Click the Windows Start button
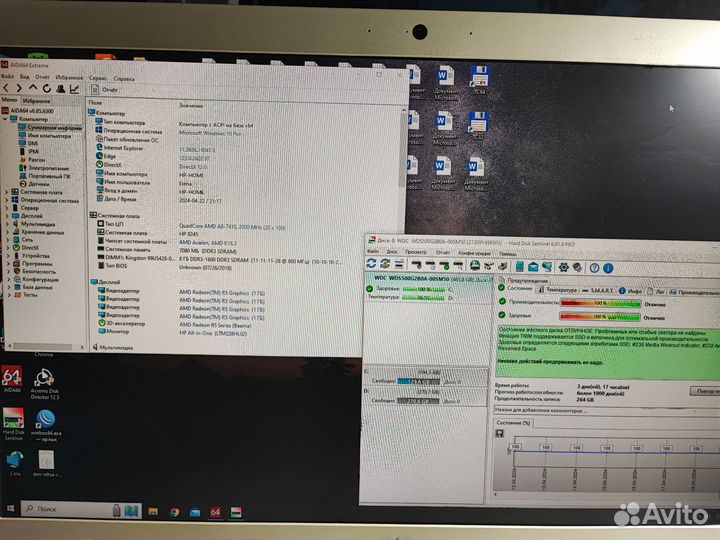The height and width of the screenshot is (540, 720). (11, 508)
